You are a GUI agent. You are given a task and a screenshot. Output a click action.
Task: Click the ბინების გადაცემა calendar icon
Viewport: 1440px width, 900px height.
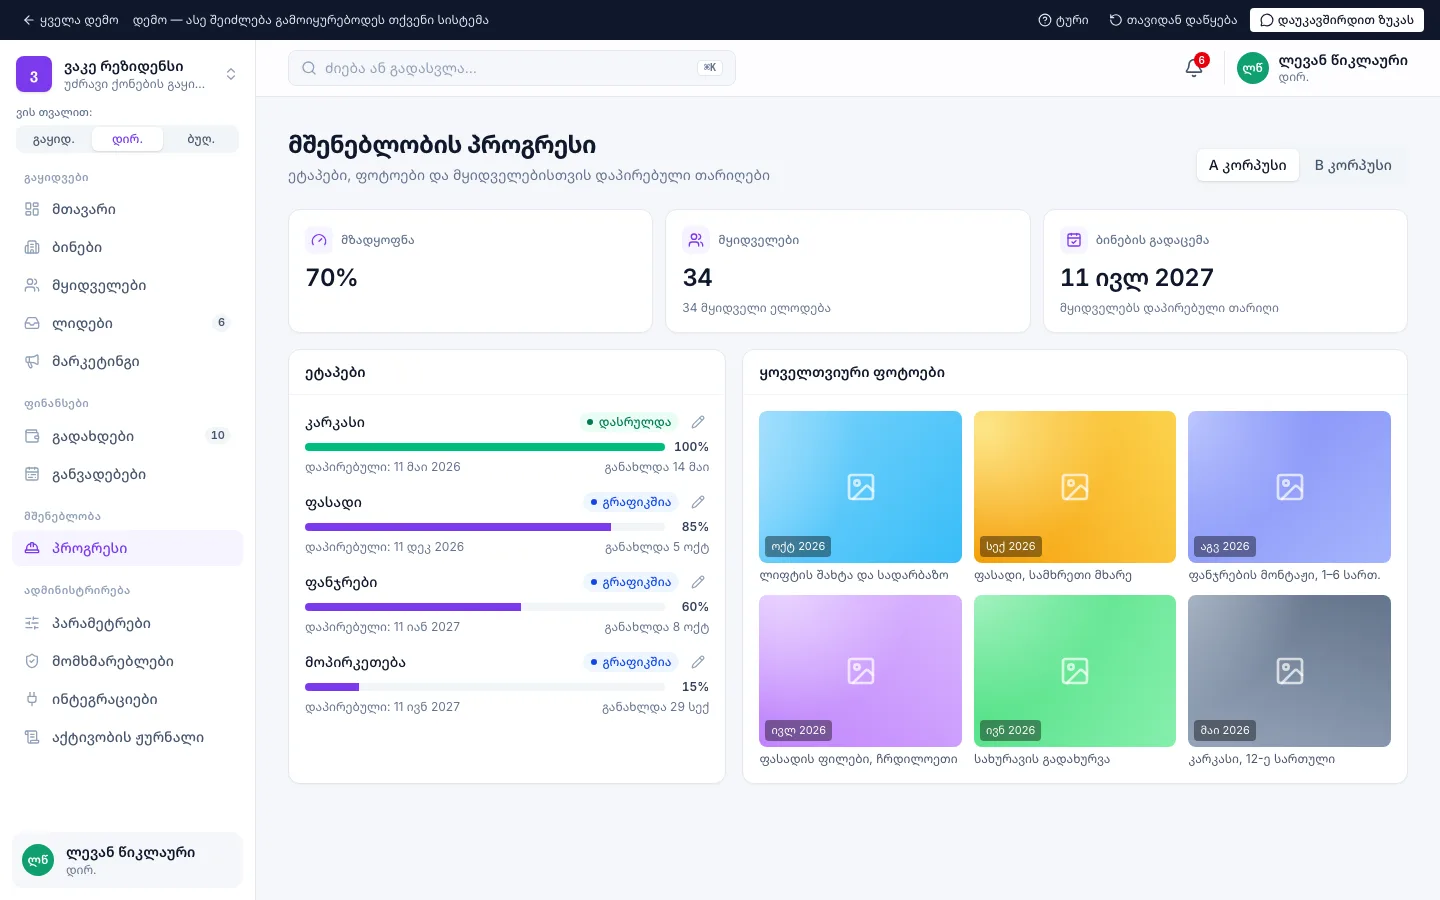click(x=1074, y=240)
